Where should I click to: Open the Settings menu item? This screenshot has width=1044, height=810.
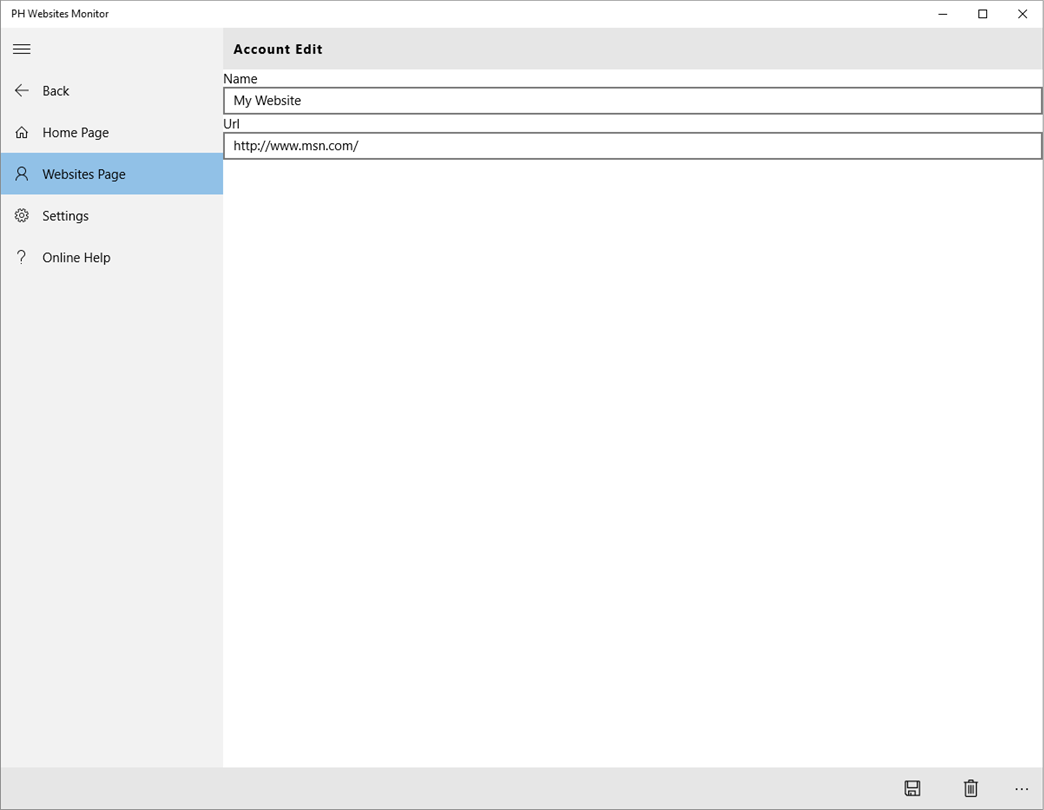(112, 216)
